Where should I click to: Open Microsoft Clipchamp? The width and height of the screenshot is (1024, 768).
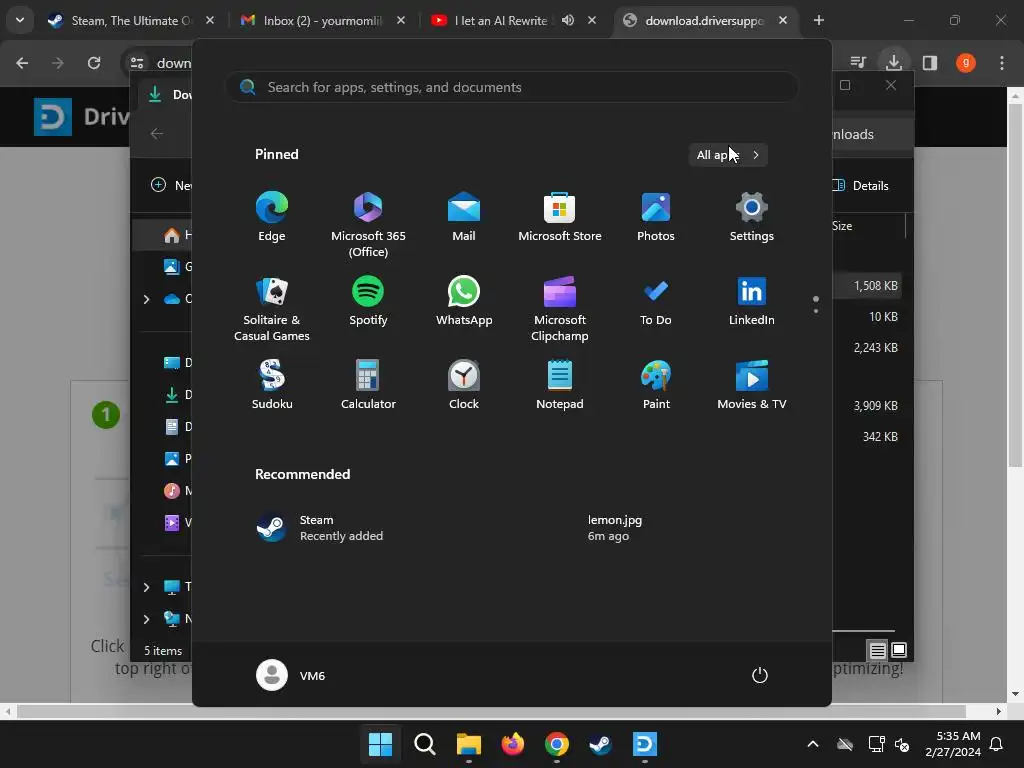point(560,309)
